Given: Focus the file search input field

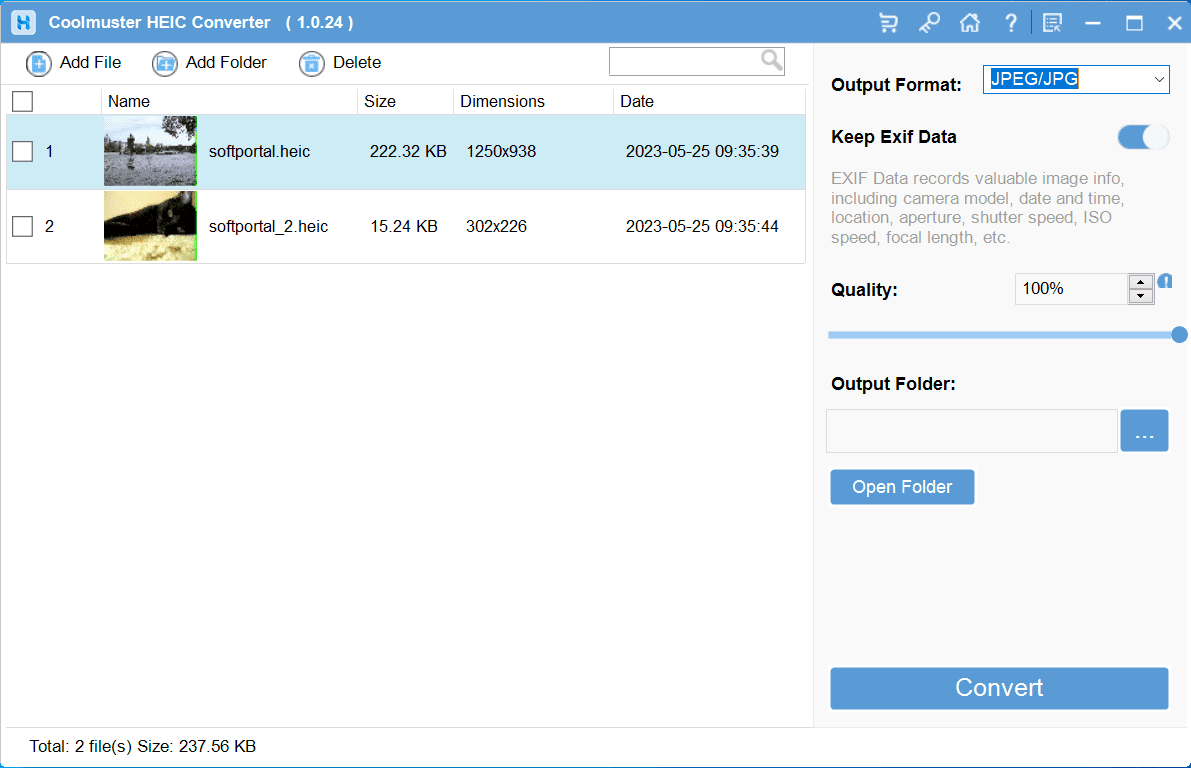Looking at the screenshot, I should click(x=684, y=62).
